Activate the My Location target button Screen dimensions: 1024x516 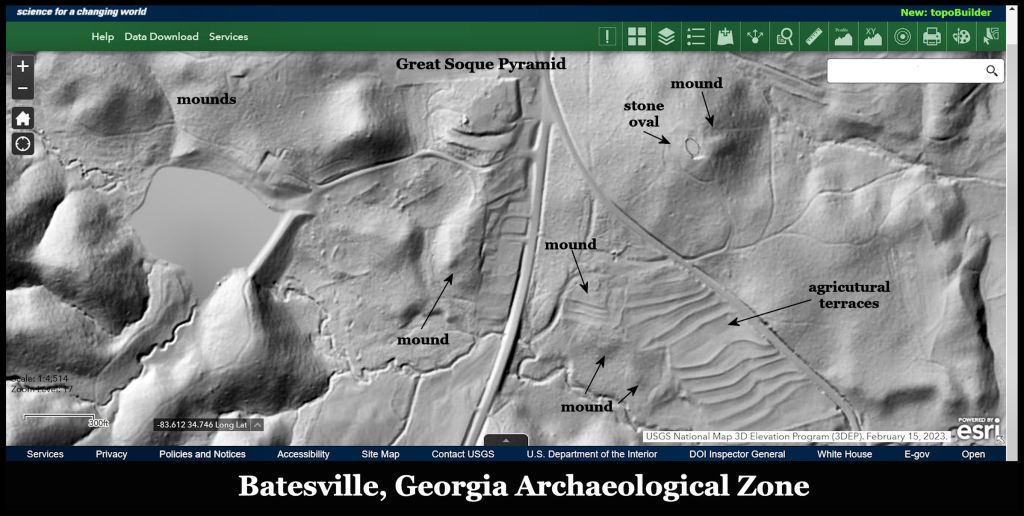[23, 144]
